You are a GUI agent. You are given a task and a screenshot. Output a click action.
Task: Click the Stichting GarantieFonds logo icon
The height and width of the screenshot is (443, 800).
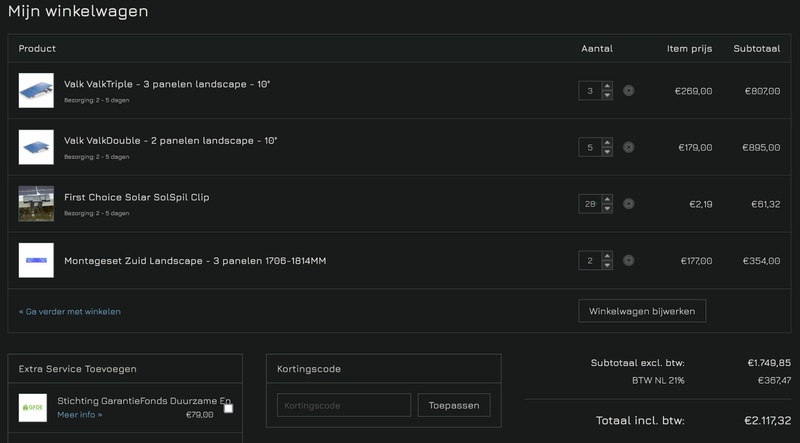coord(33,407)
